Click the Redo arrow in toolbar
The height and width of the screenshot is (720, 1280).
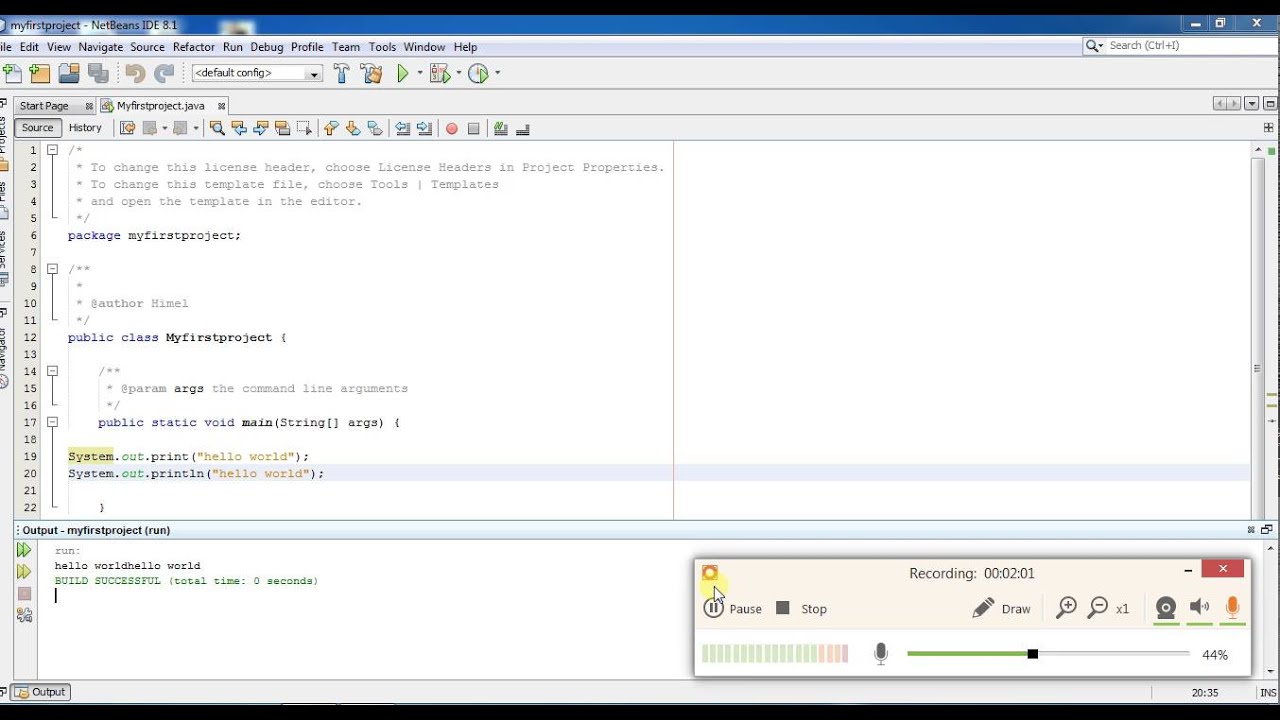pos(164,73)
